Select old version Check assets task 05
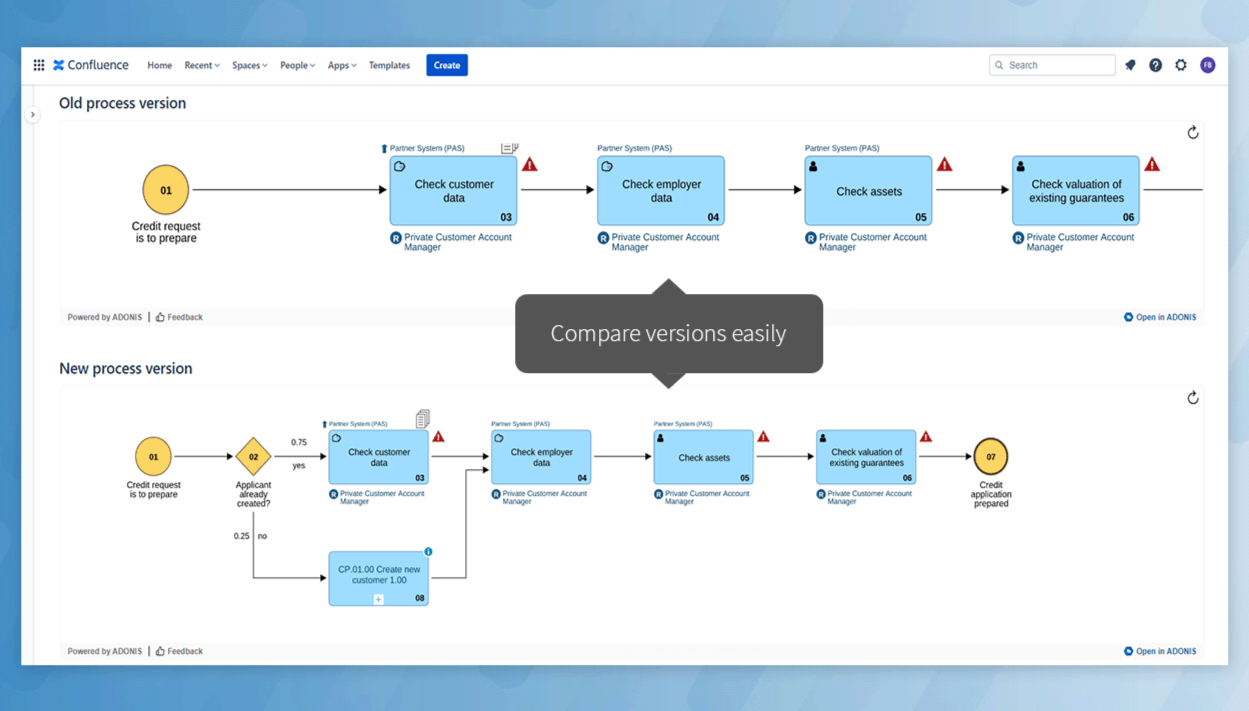Image resolution: width=1249 pixels, height=711 pixels. click(868, 190)
